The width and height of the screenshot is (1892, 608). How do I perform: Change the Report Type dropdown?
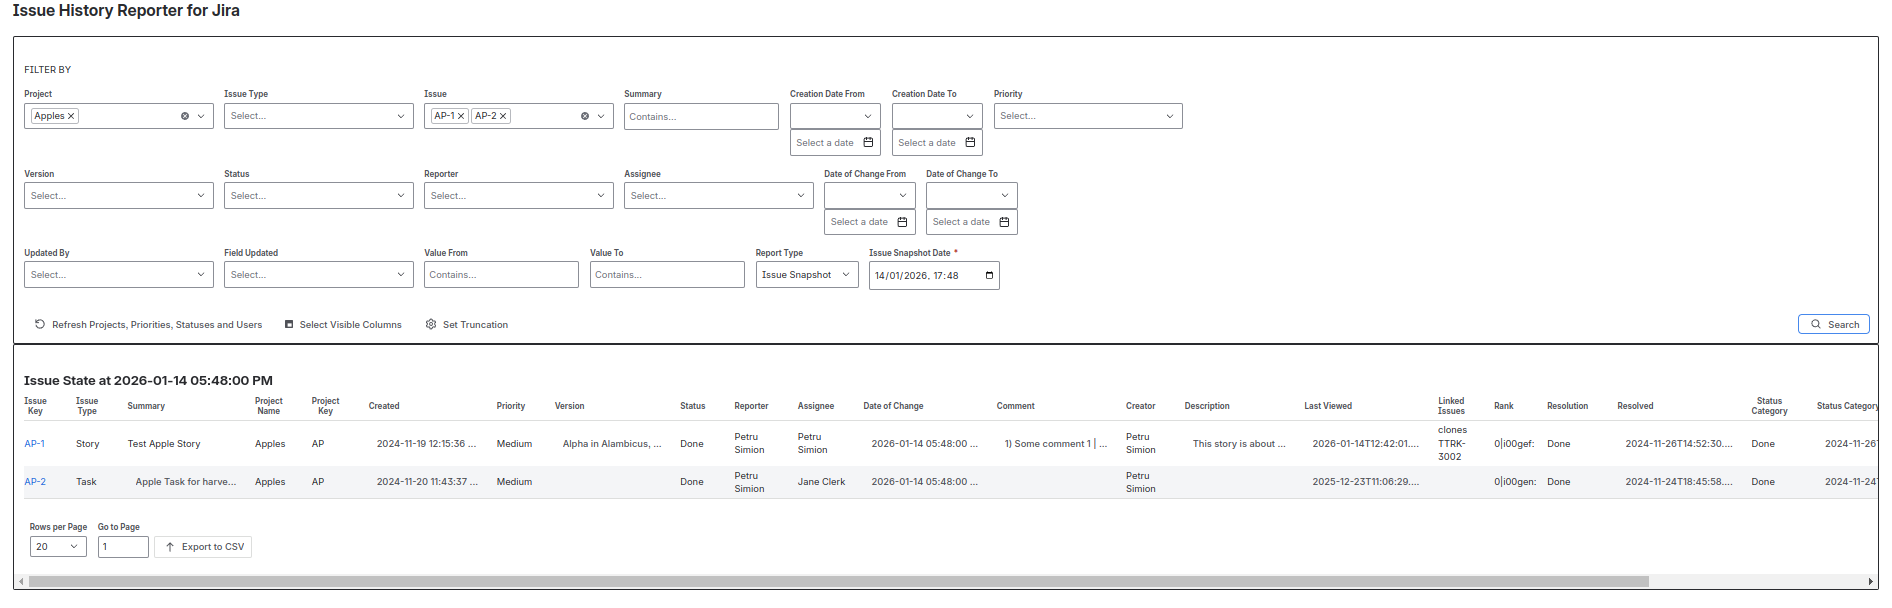click(x=807, y=275)
